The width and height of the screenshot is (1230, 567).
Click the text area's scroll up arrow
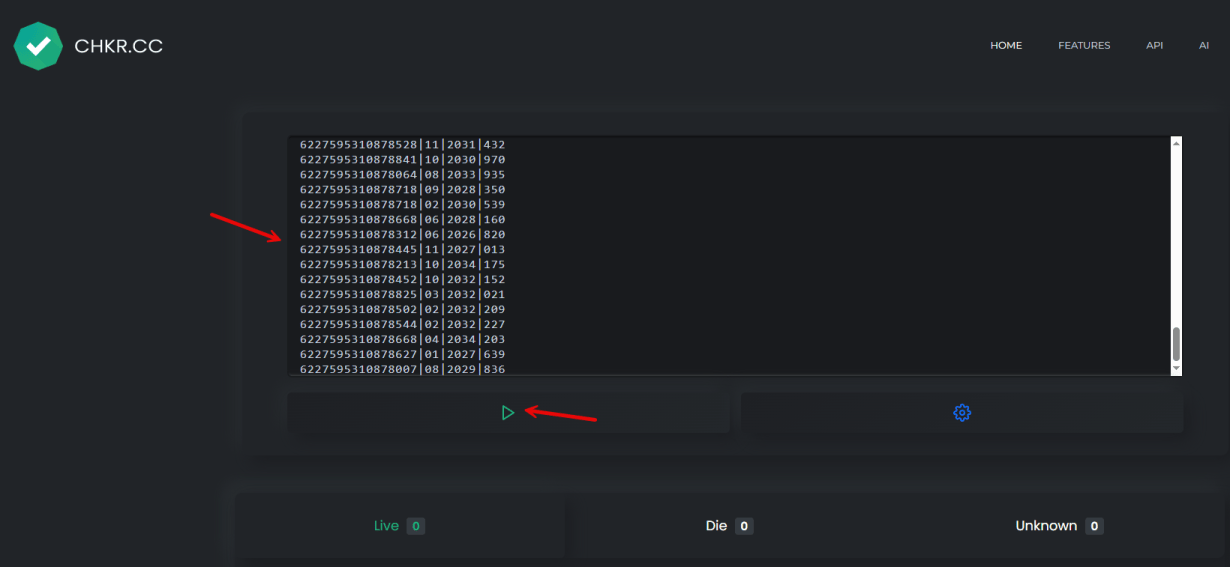click(x=1176, y=143)
